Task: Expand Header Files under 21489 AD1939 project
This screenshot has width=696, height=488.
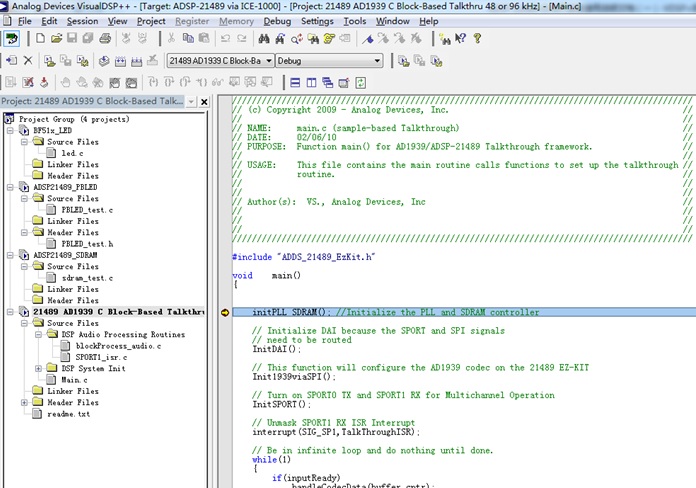Action: [24, 403]
